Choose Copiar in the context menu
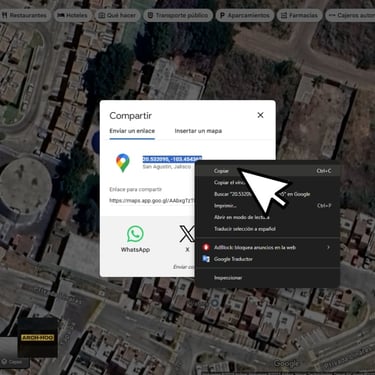The height and width of the screenshot is (375, 375). (x=267, y=171)
